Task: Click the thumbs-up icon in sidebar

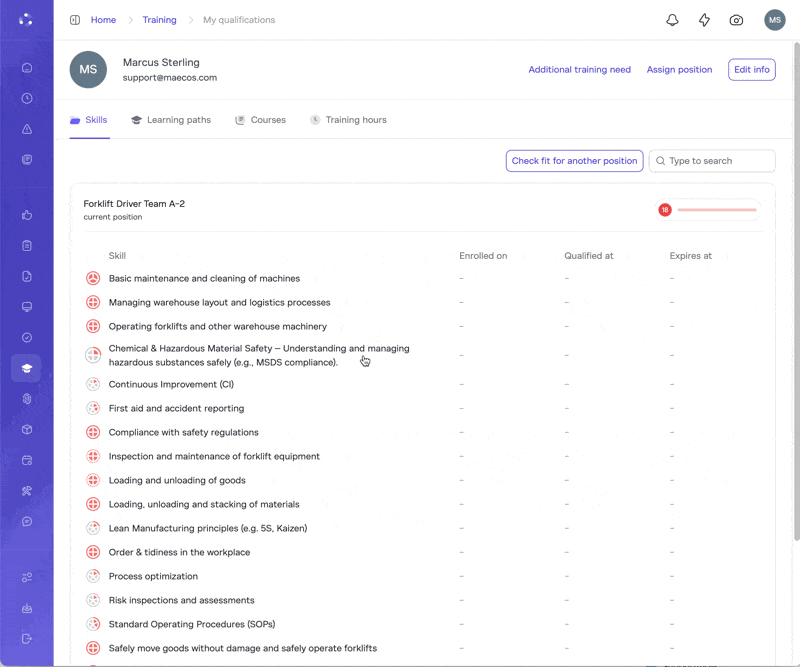Action: (27, 215)
